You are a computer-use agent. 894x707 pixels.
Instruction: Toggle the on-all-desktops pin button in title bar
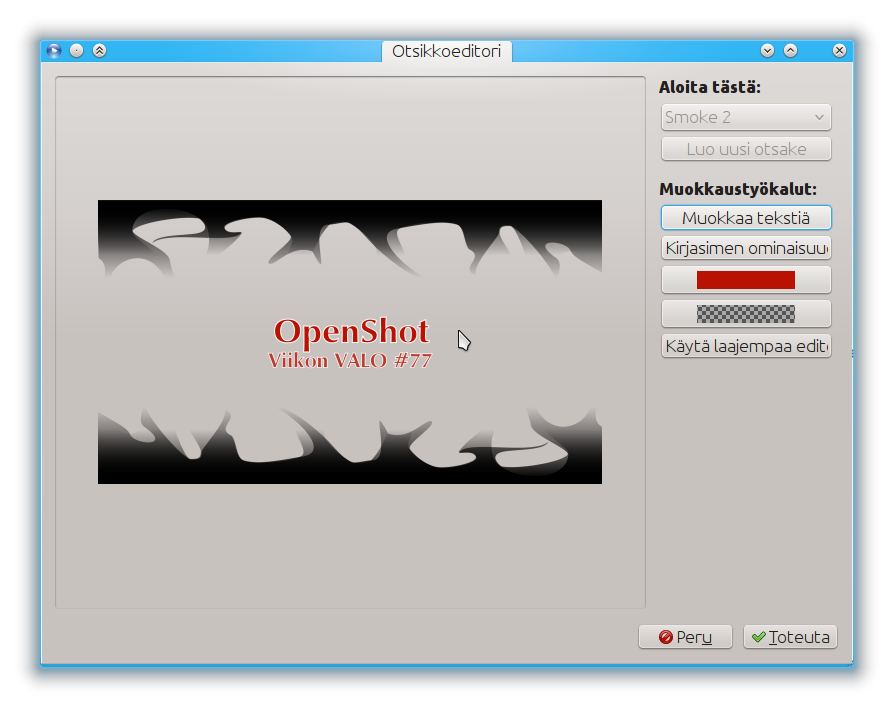click(x=76, y=51)
